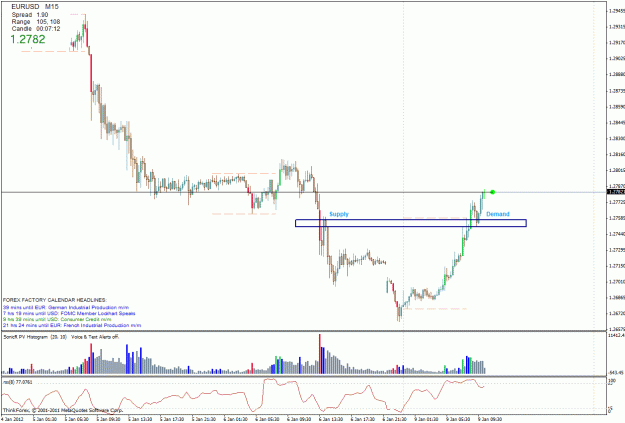The image size is (625, 423).
Task: Open the French Industrial Production headline
Action: (72, 325)
